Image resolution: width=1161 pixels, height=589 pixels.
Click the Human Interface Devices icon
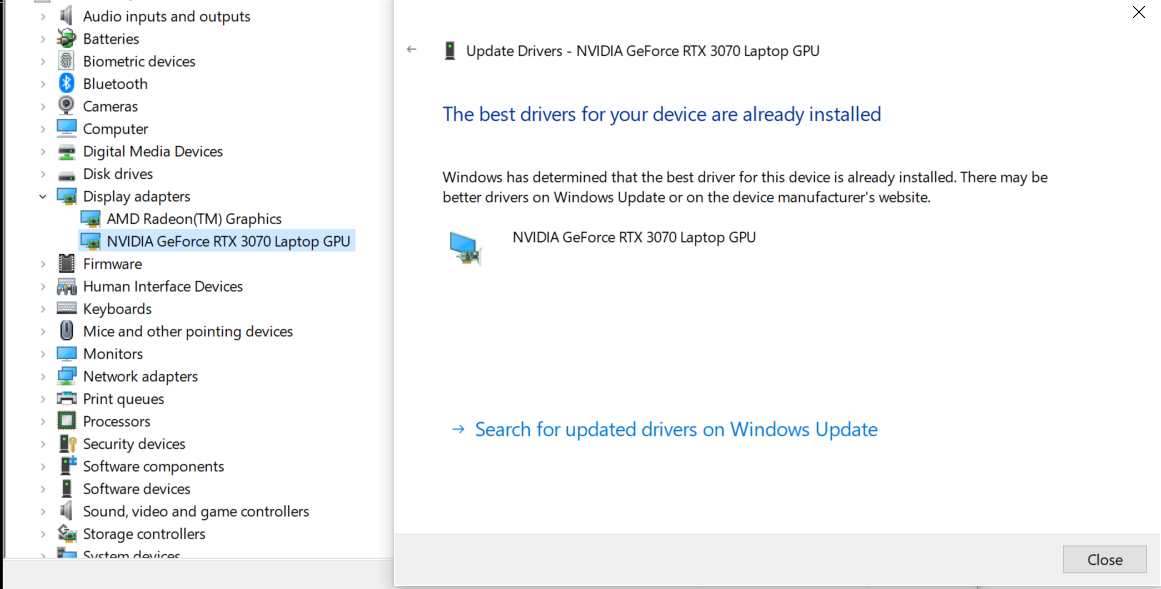coord(67,286)
